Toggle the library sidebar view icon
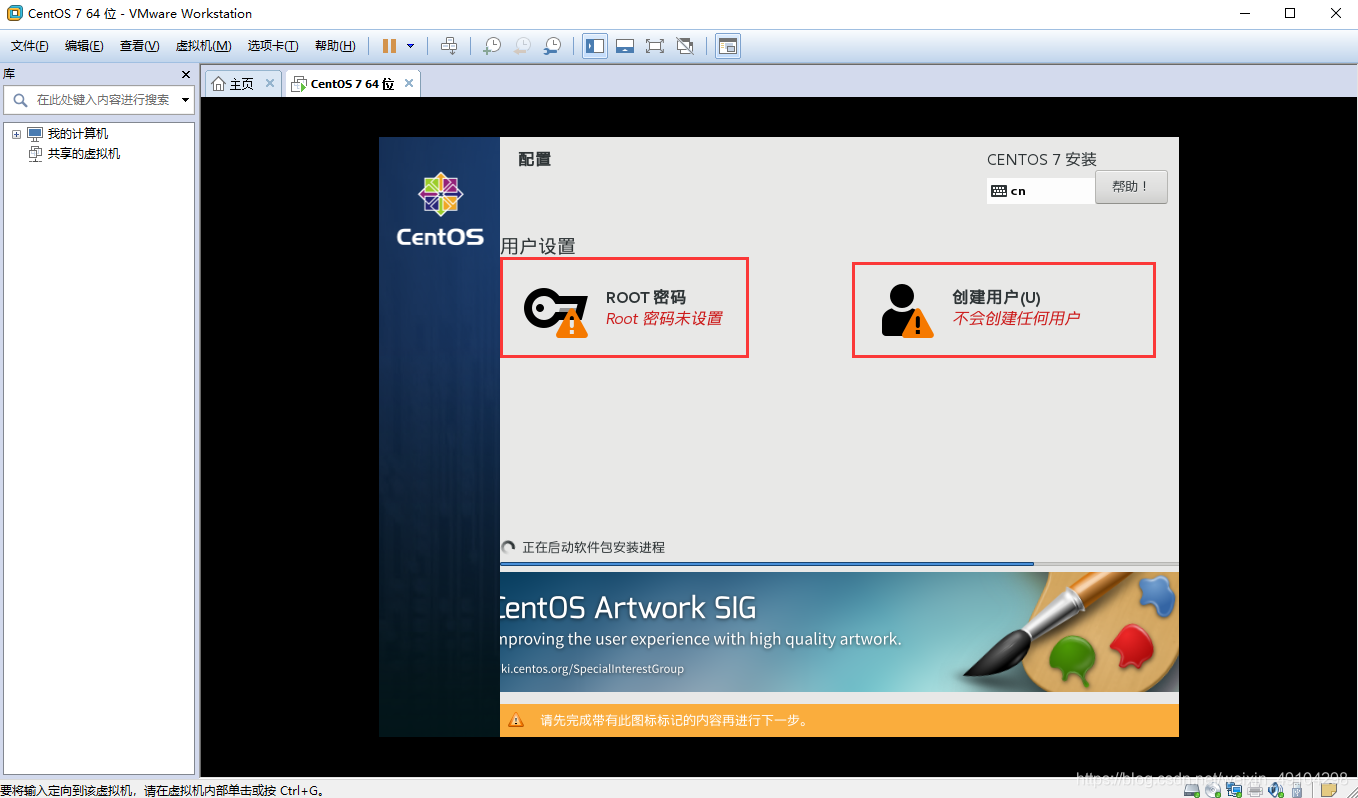Image resolution: width=1358 pixels, height=798 pixels. 595,46
